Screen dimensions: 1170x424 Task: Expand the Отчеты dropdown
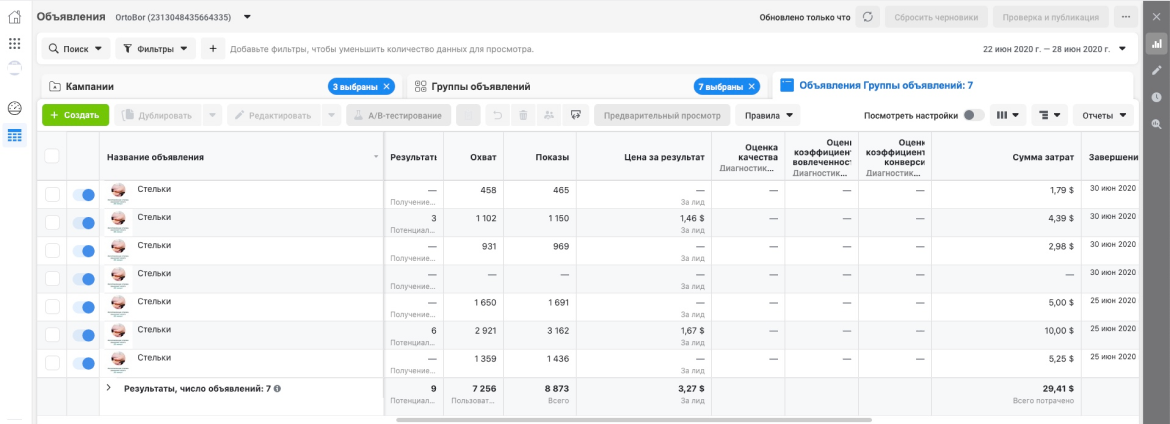(1104, 115)
